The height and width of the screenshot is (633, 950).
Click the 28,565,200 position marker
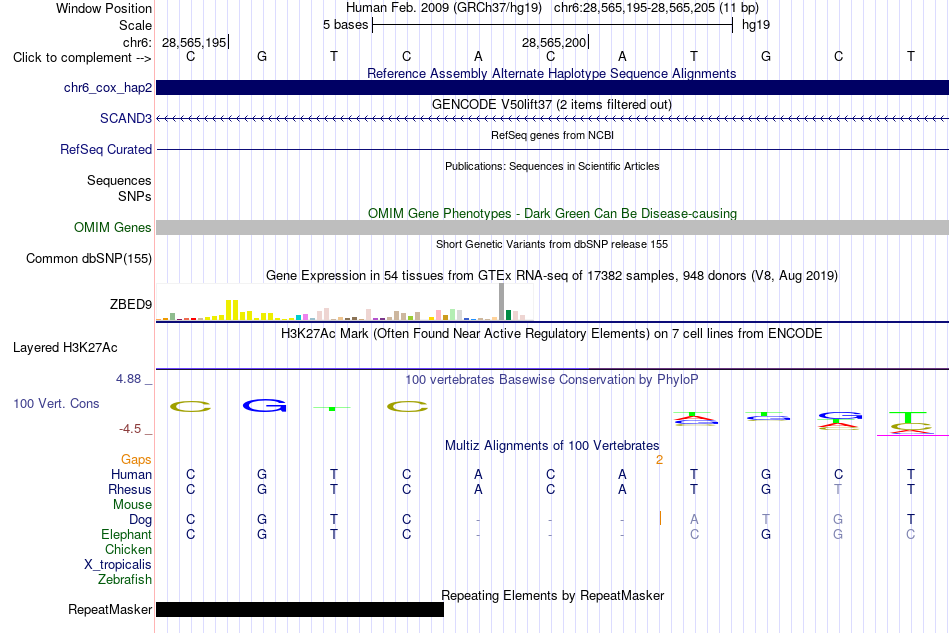tap(554, 42)
